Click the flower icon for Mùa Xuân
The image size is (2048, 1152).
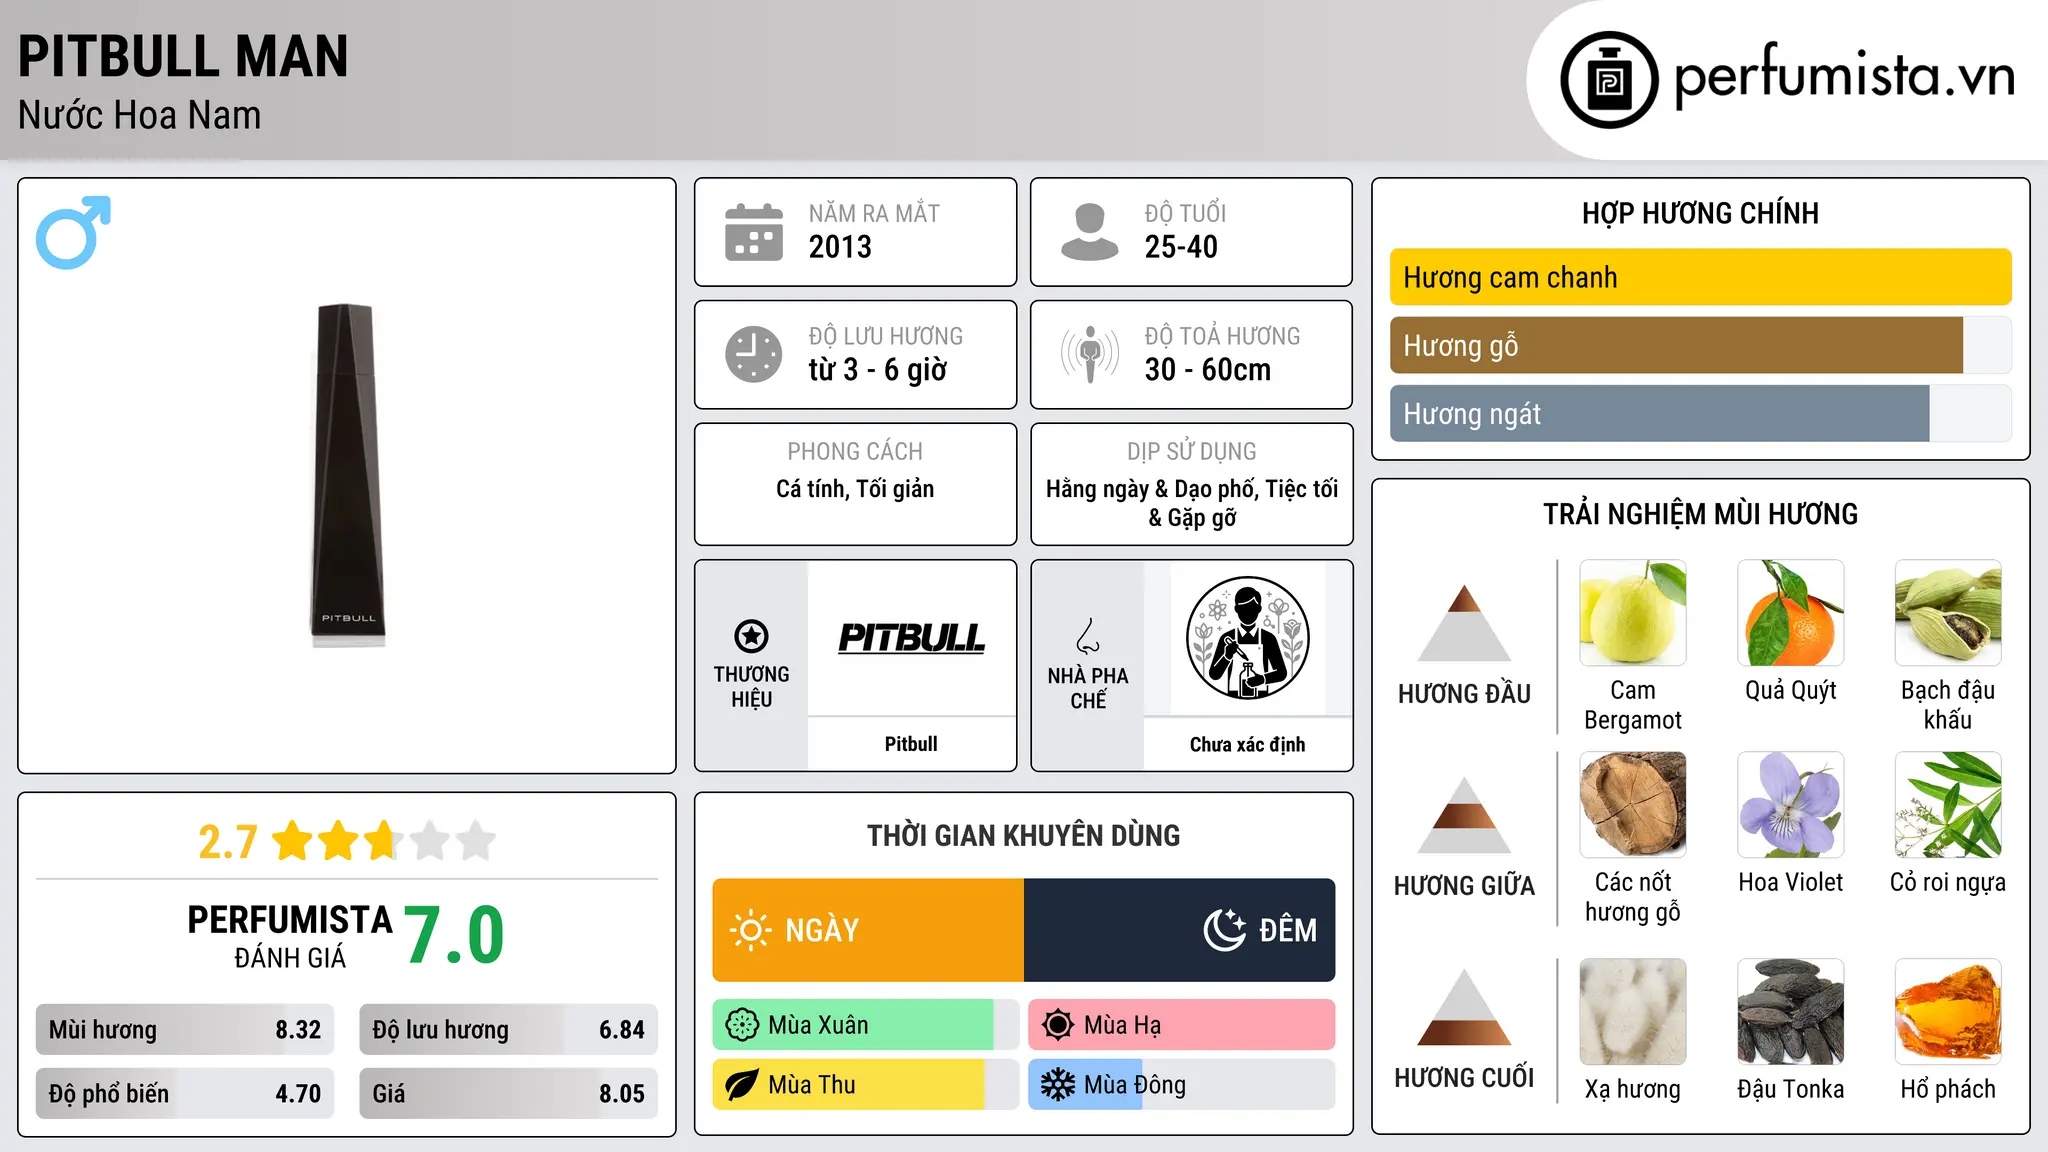[x=742, y=1025]
